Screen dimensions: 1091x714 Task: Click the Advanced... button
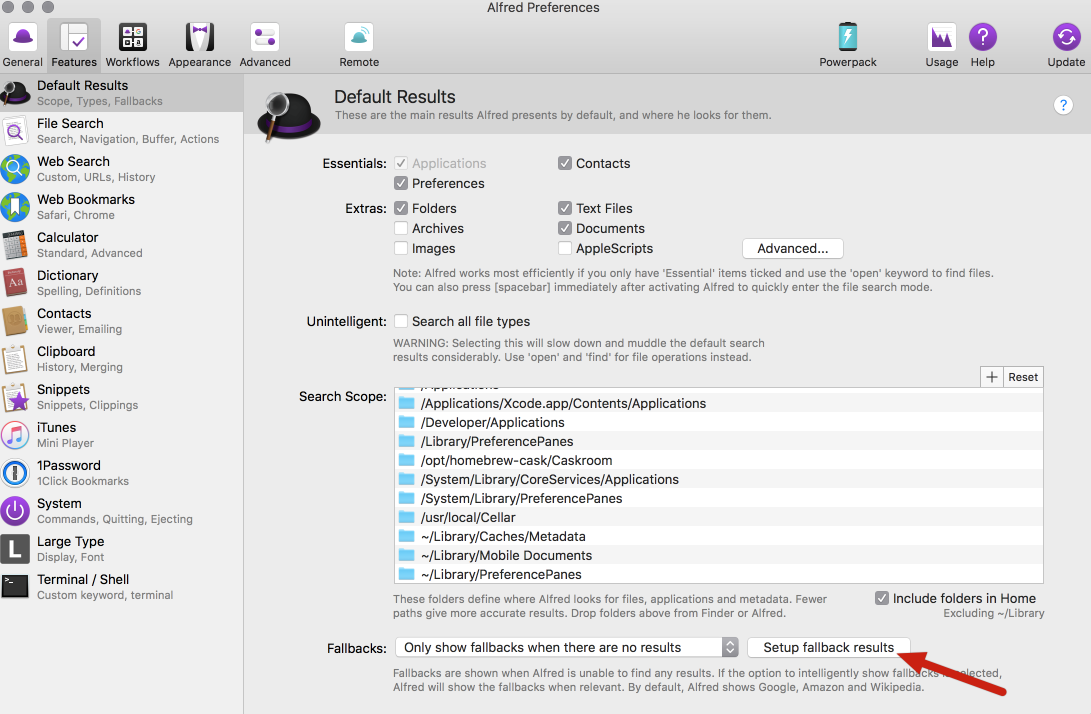tap(793, 248)
